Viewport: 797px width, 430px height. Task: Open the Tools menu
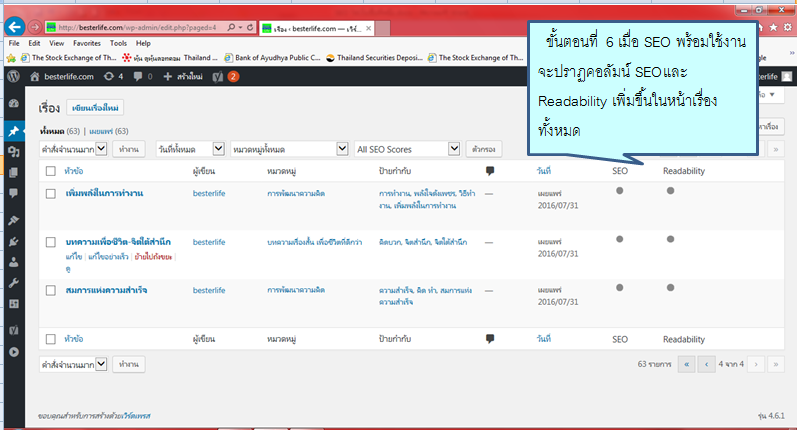(x=118, y=43)
